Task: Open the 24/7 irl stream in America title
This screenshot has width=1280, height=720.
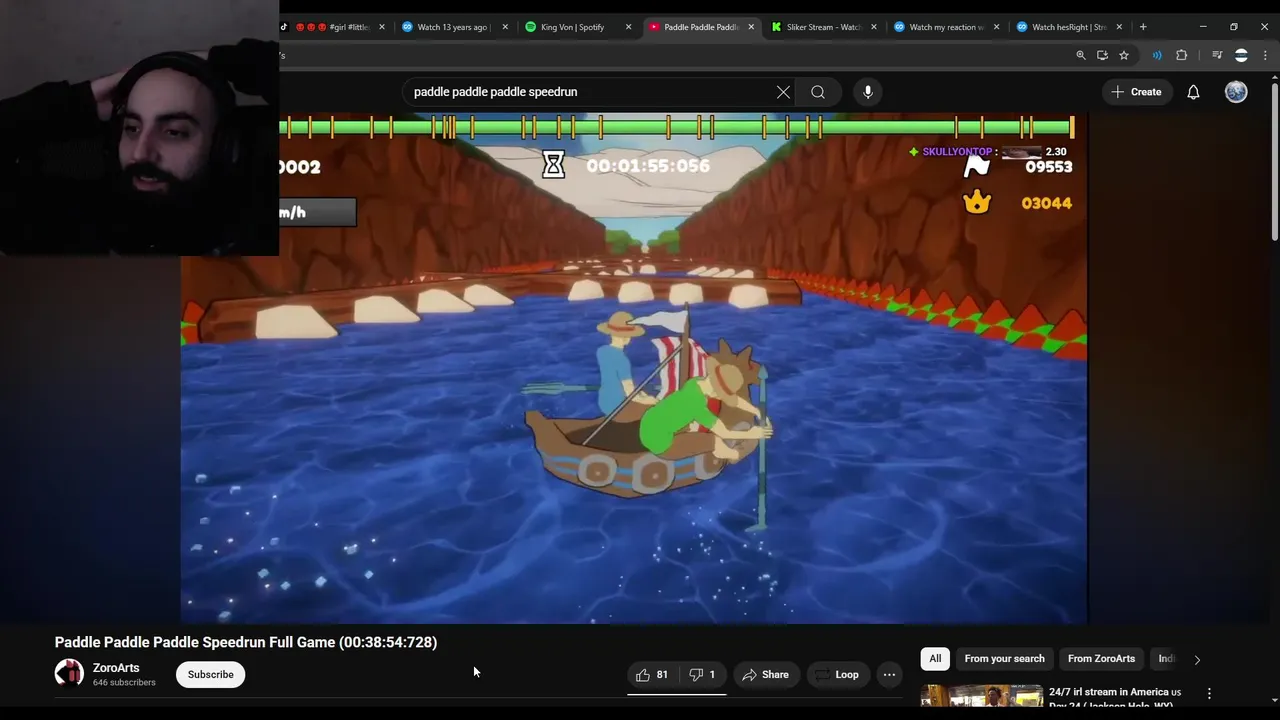Action: click(1115, 697)
